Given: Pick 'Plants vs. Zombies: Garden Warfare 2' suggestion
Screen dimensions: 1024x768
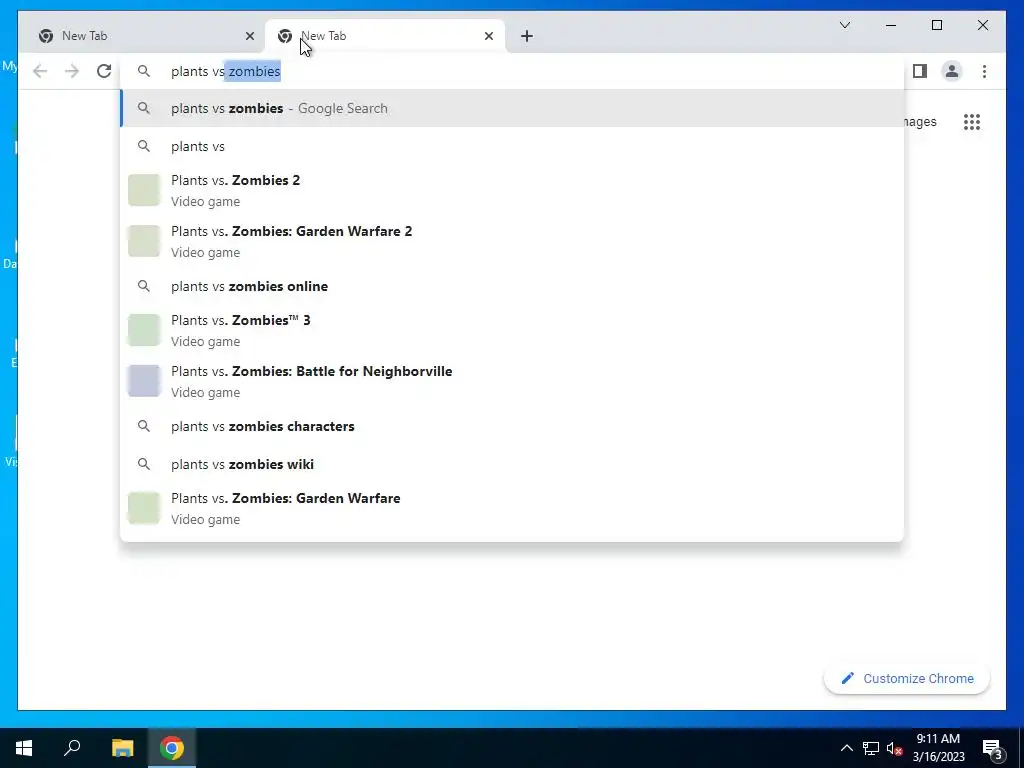Looking at the screenshot, I should [x=512, y=241].
